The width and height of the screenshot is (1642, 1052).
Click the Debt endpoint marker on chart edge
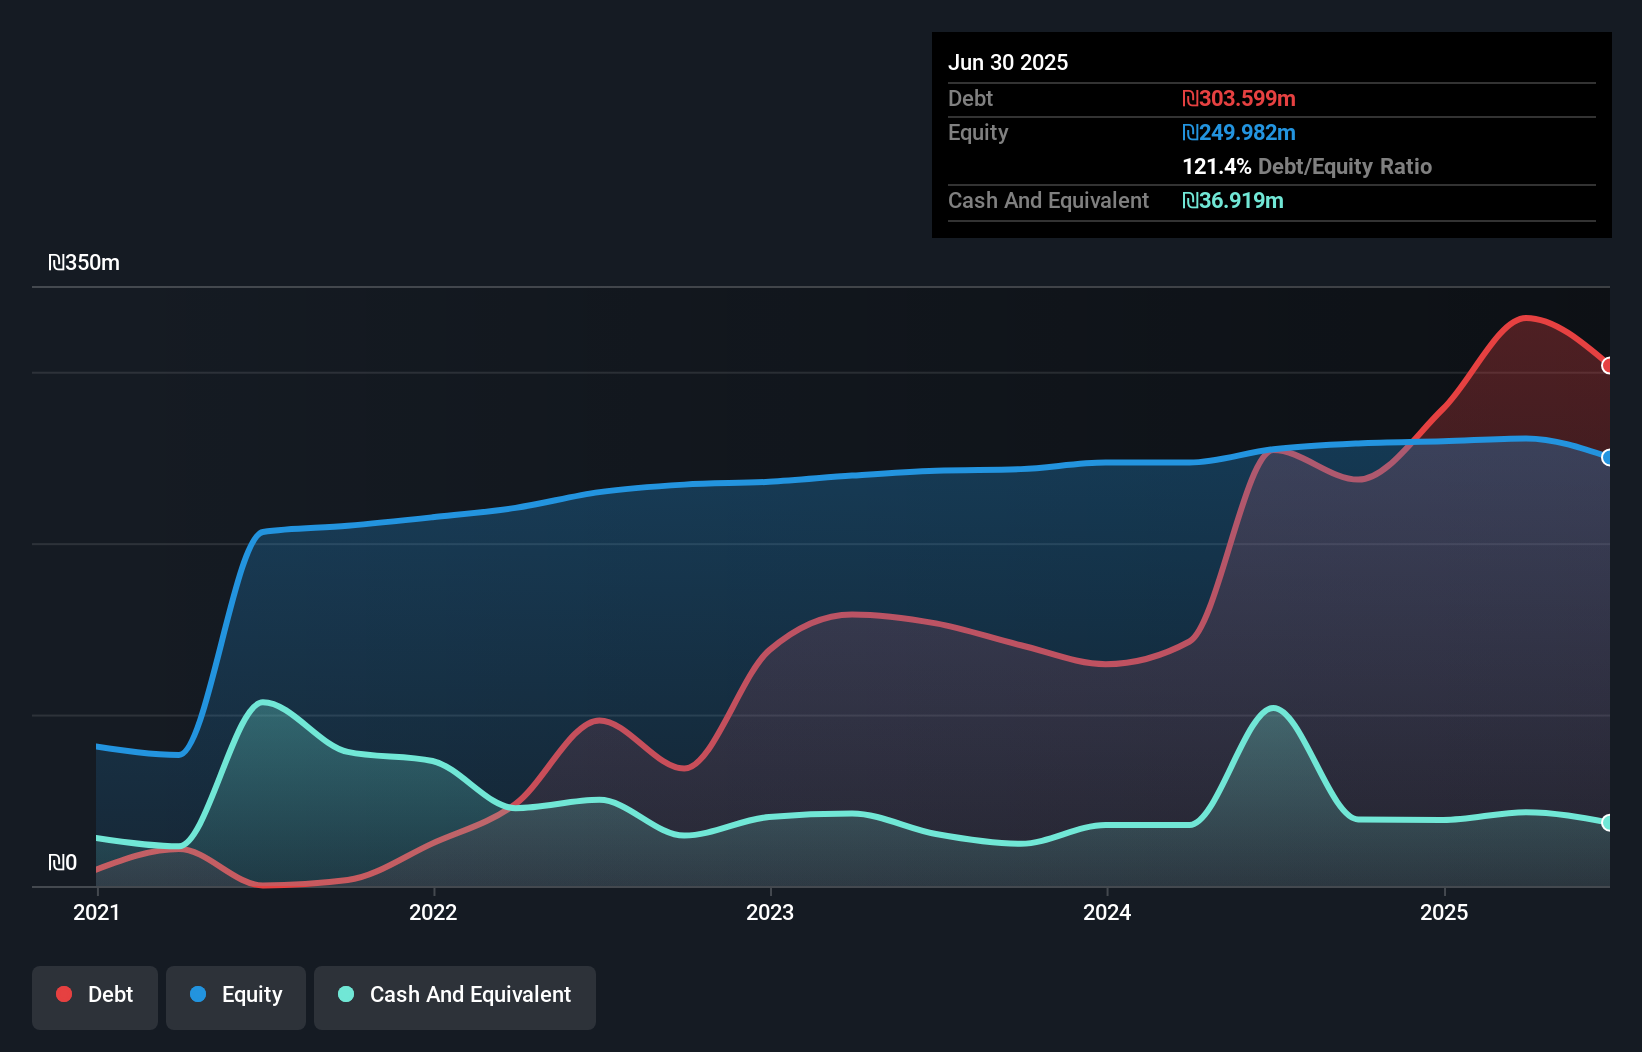pos(1608,367)
